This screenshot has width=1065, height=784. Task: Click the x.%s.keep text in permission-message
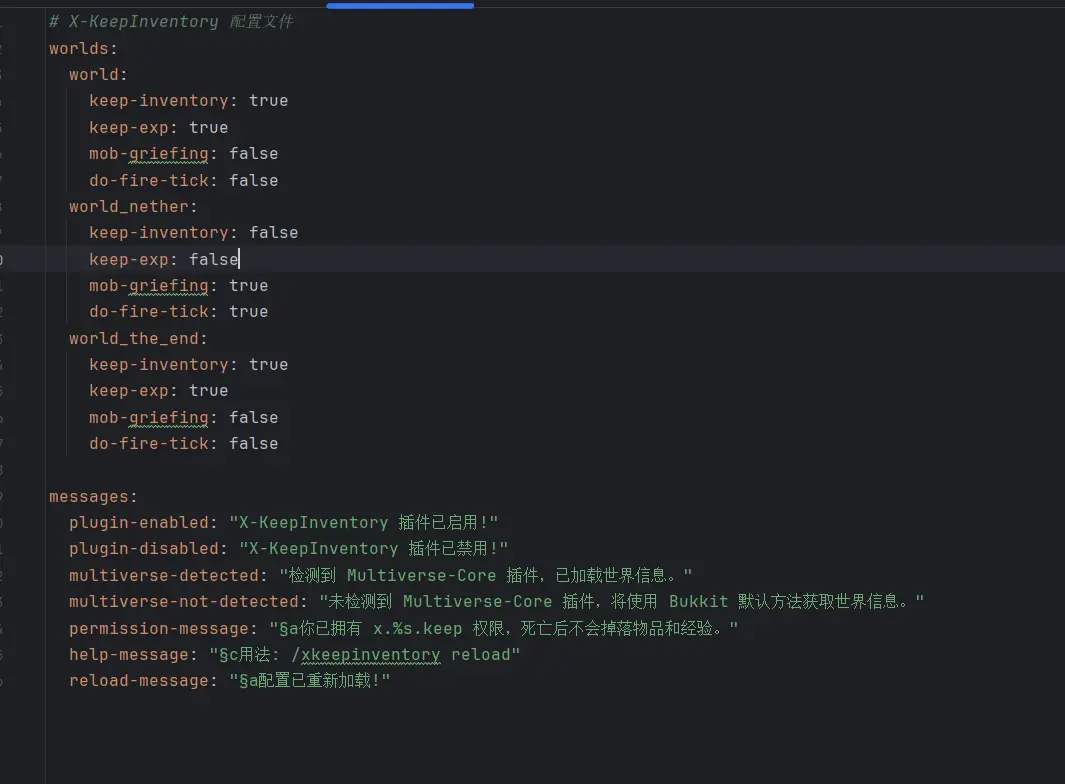click(x=417, y=628)
